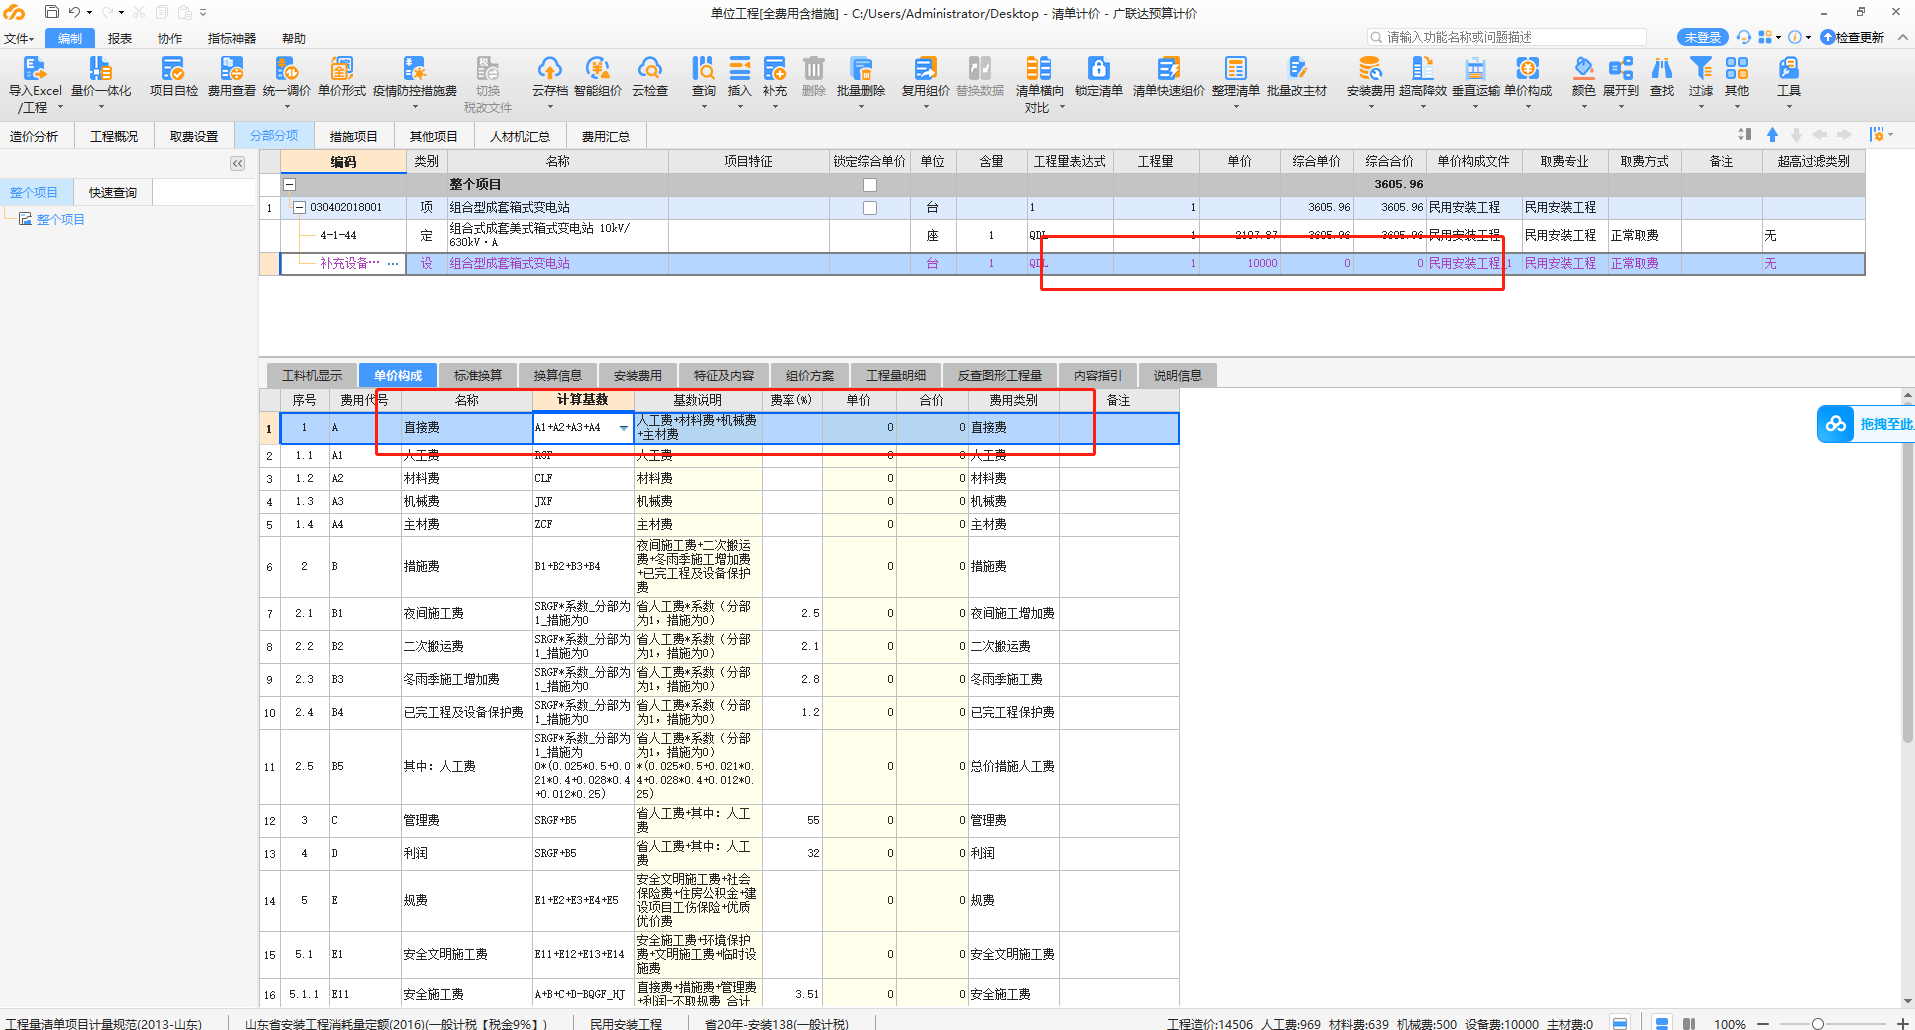Viewport: 1915px width, 1030px height.
Task: Expand the 展开到 dropdown
Action: [x=1621, y=106]
